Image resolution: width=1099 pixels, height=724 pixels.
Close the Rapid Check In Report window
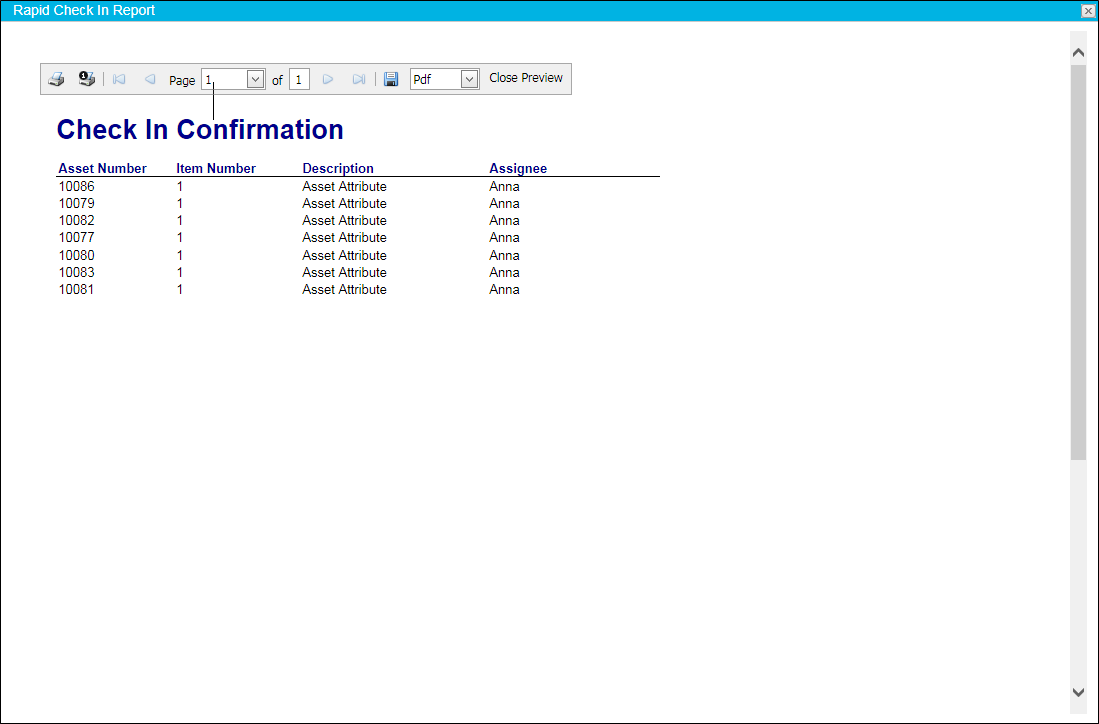[1088, 11]
